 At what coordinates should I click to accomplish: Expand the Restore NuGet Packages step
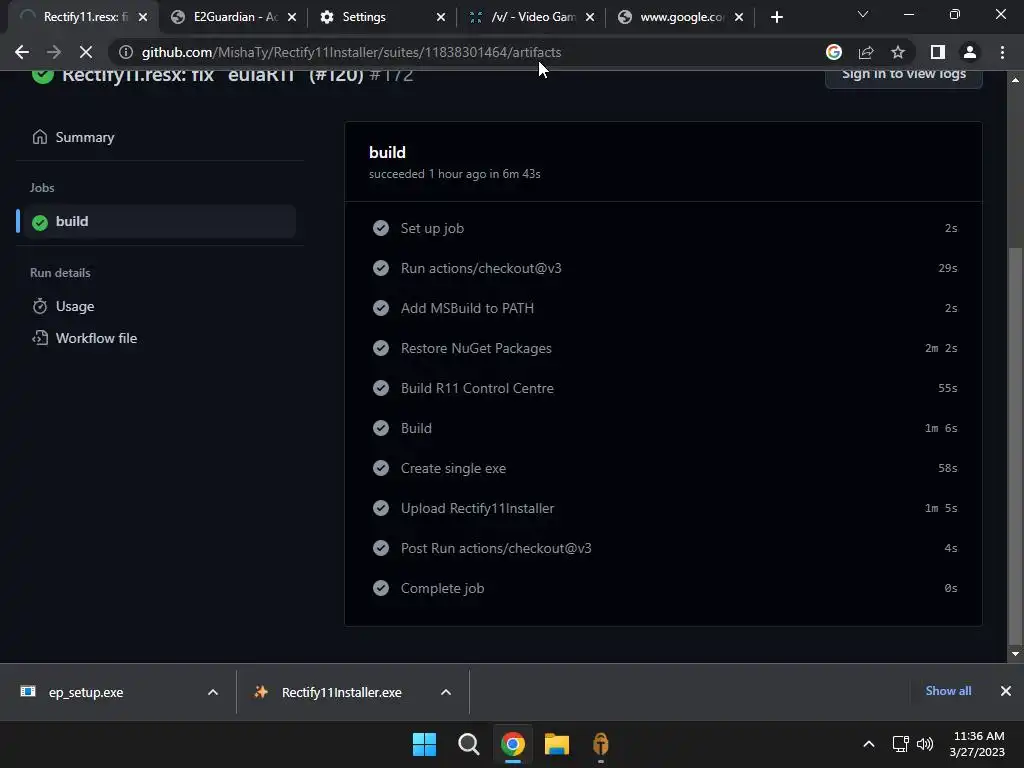(x=664, y=348)
